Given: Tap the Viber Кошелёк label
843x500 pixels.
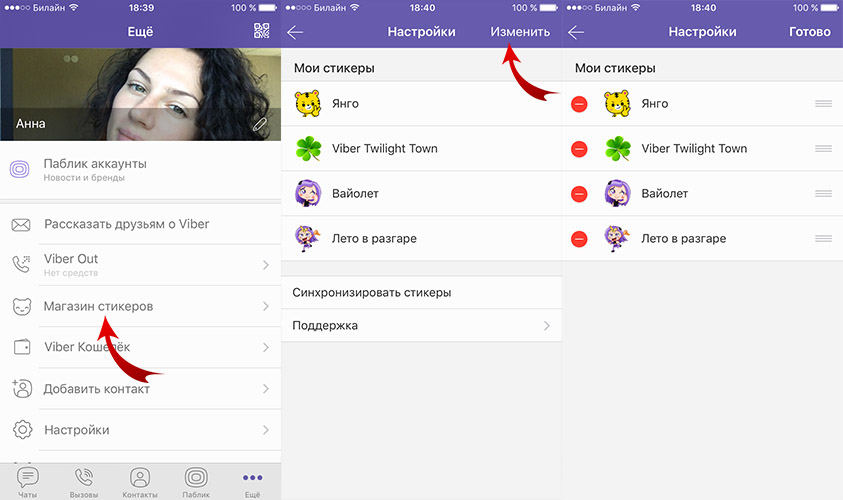Looking at the screenshot, I should tap(87, 347).
